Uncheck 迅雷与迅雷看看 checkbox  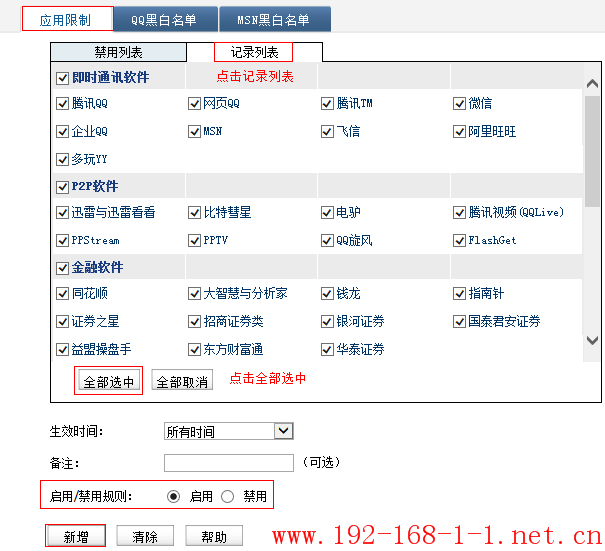[x=62, y=212]
